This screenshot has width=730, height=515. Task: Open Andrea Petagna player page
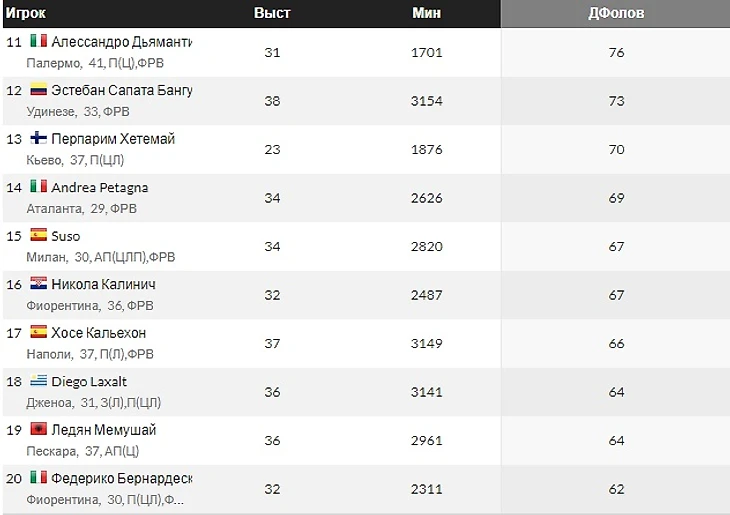pyautogui.click(x=100, y=188)
